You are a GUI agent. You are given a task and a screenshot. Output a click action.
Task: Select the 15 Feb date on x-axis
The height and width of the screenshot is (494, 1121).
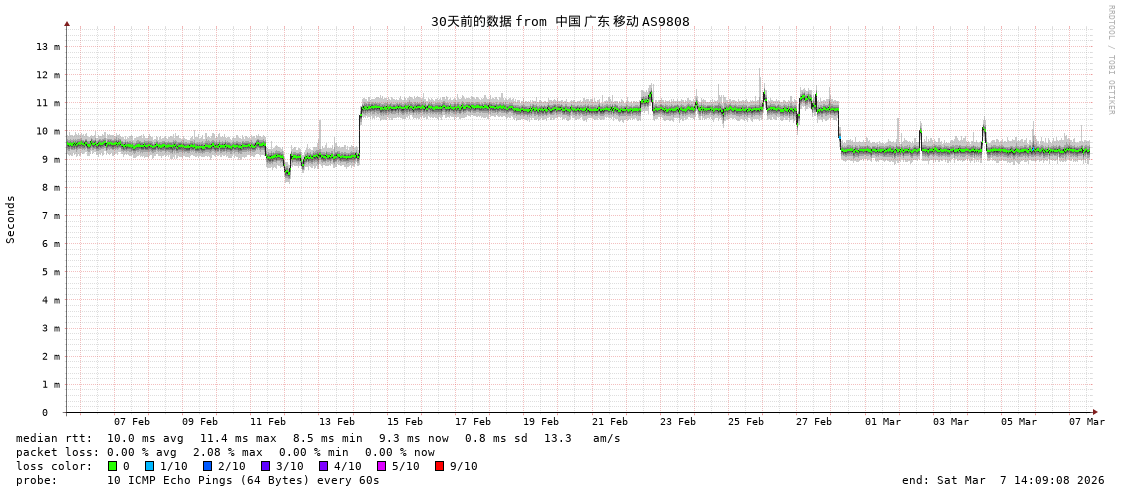[404, 422]
